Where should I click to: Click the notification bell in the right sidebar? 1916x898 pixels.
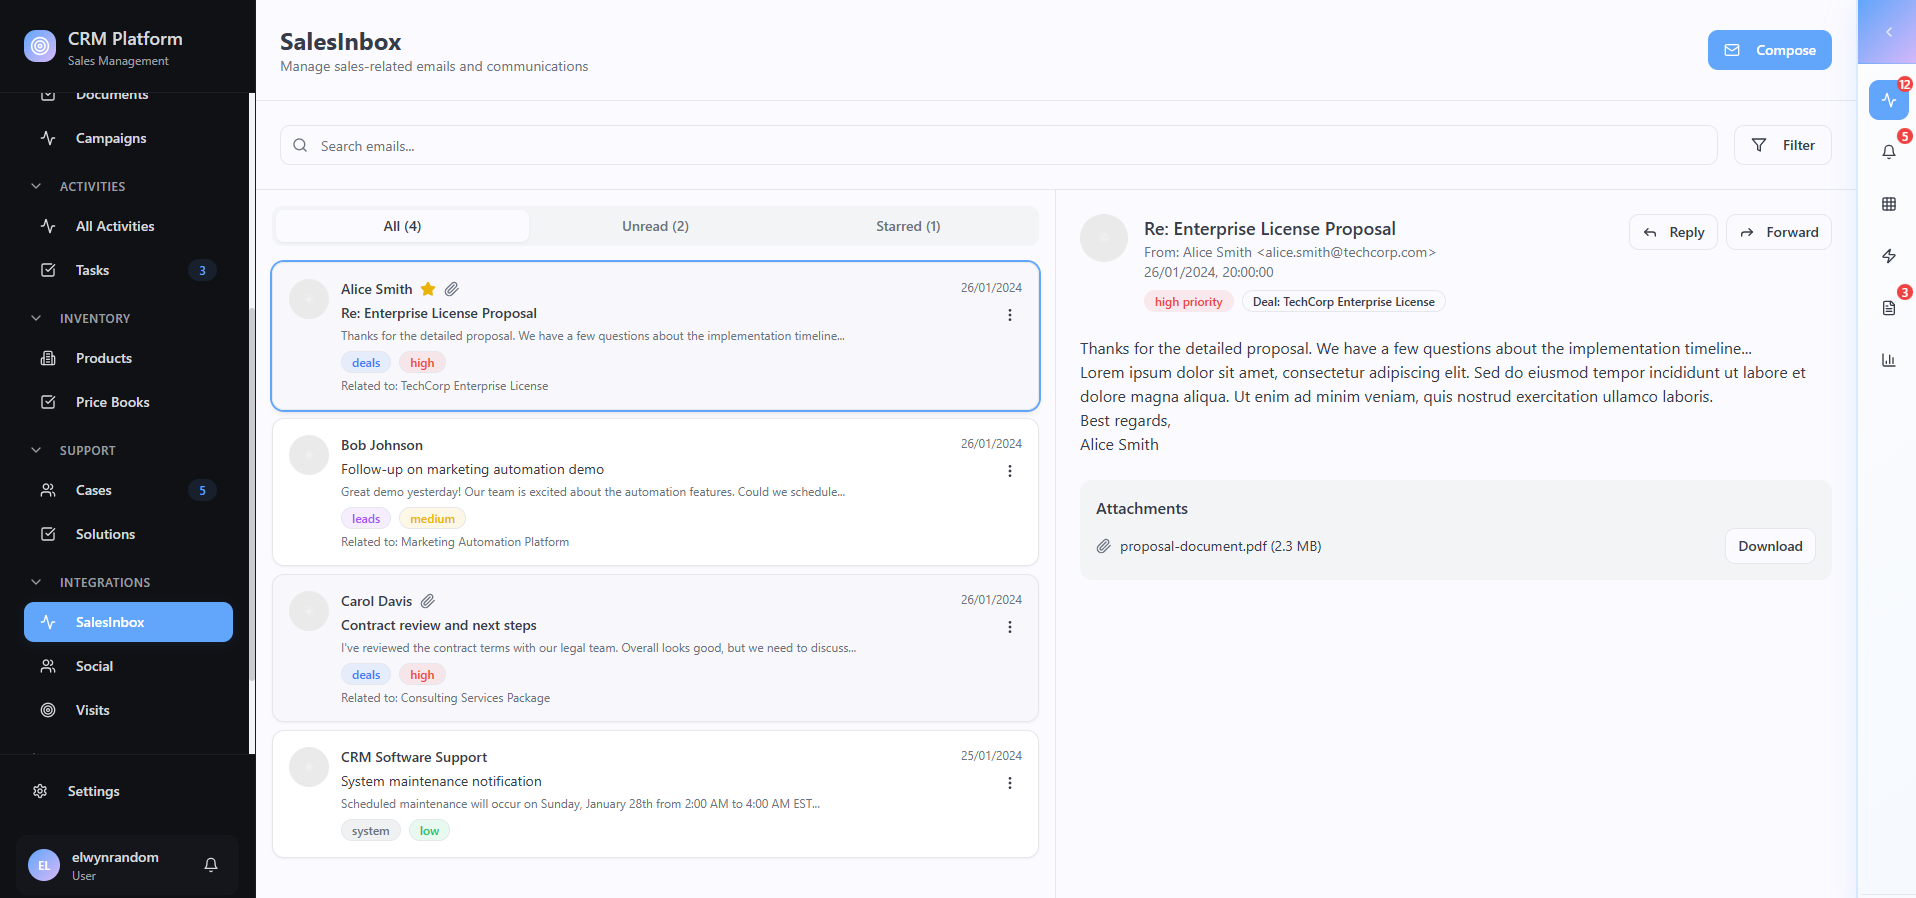click(1888, 152)
